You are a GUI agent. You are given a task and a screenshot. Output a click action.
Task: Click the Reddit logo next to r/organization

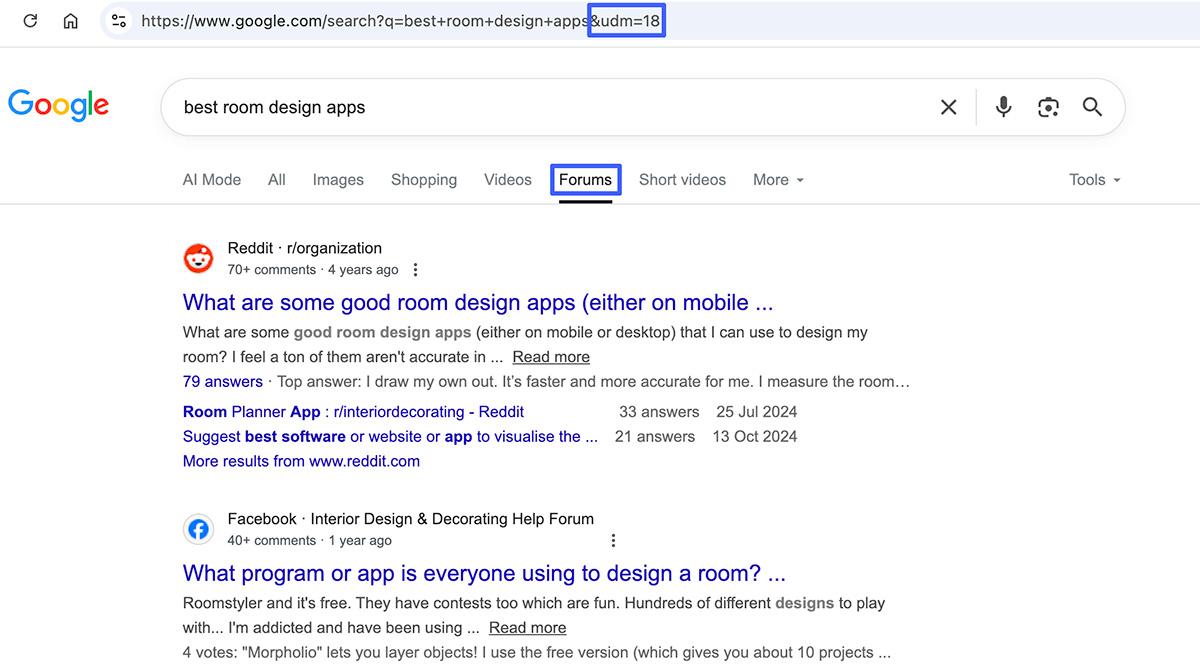[199, 257]
